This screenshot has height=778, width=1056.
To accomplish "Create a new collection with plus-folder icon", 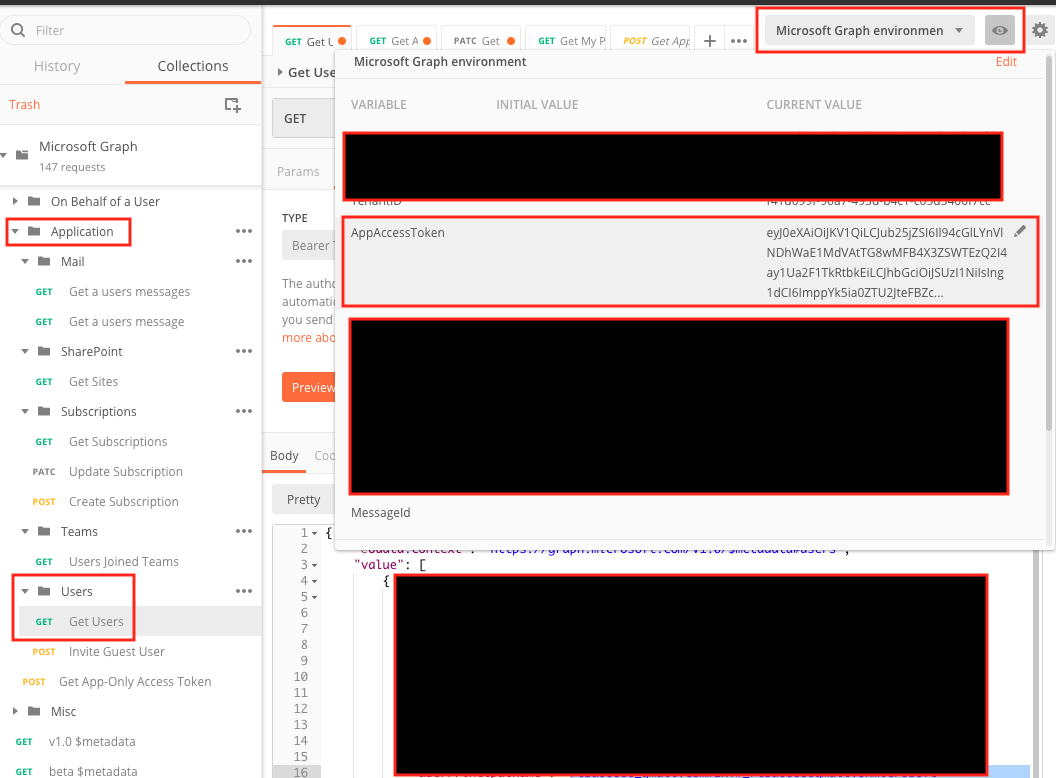I will point(232,104).
